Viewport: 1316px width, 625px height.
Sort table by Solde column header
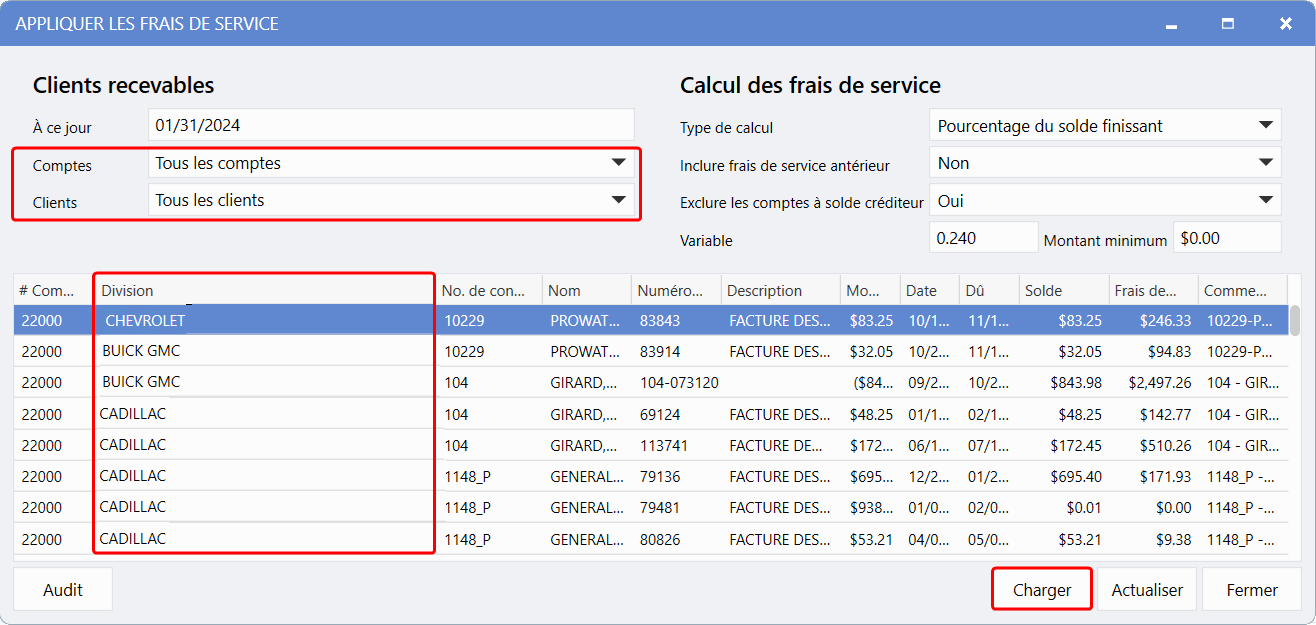1060,291
